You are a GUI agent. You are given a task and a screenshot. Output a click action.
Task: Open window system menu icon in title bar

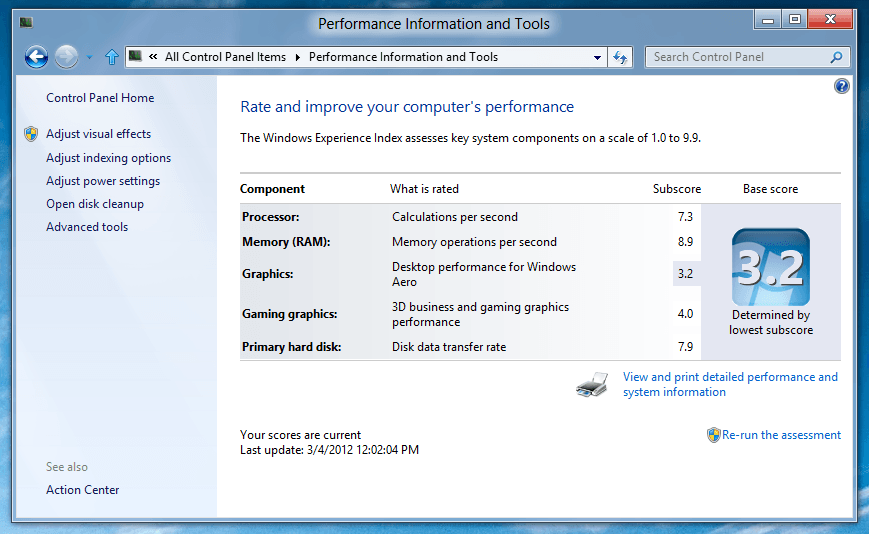(26, 22)
